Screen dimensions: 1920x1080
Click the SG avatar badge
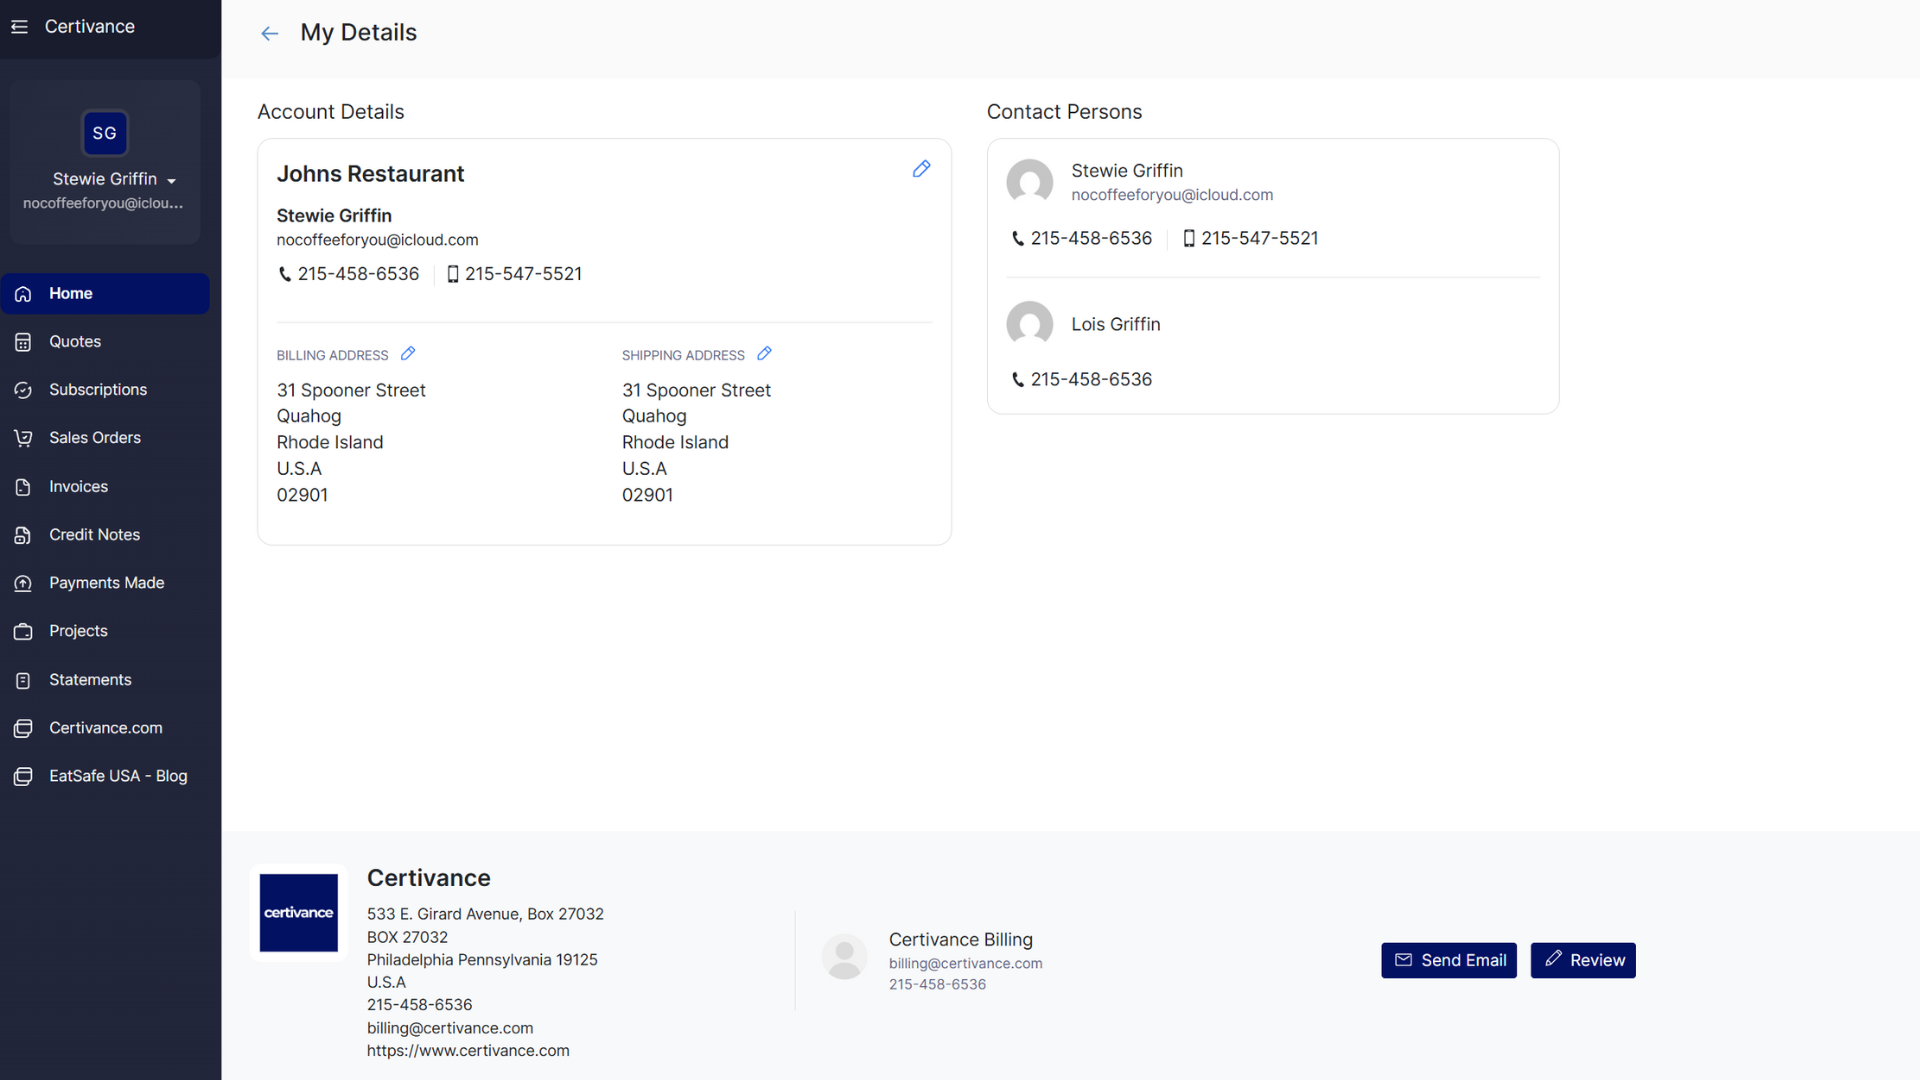tap(105, 133)
